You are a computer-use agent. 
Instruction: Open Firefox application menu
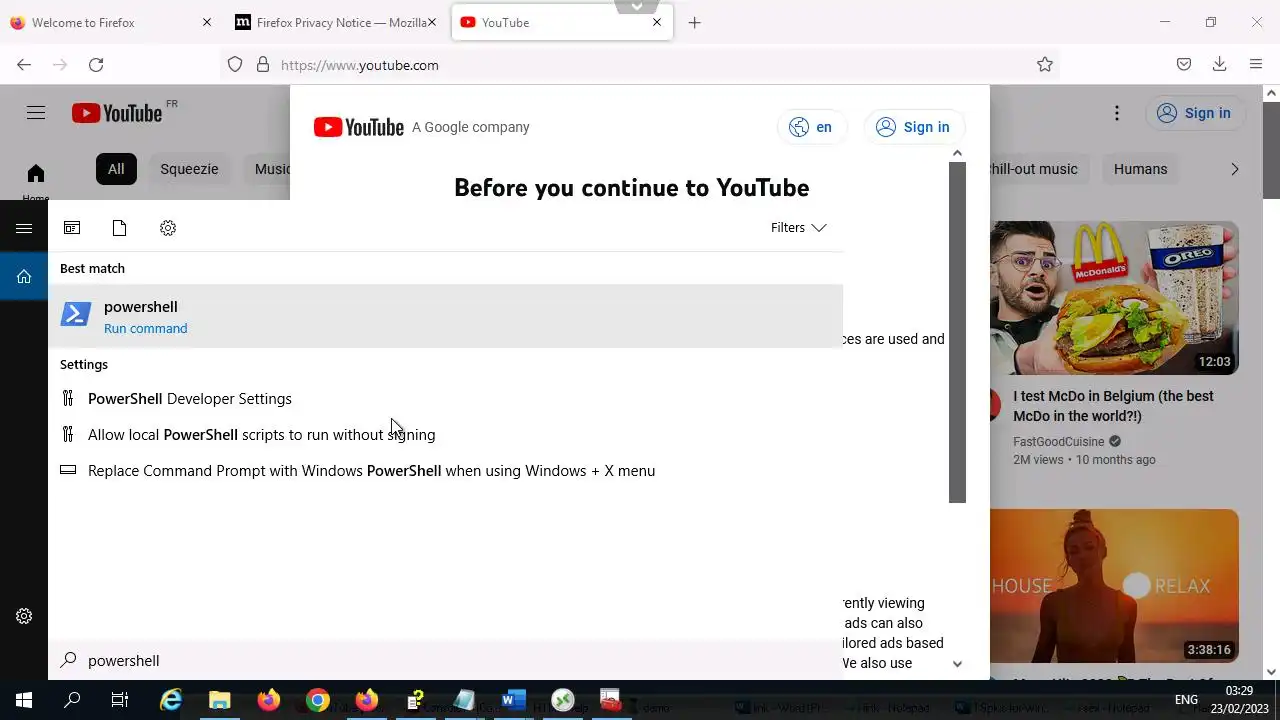1256,64
